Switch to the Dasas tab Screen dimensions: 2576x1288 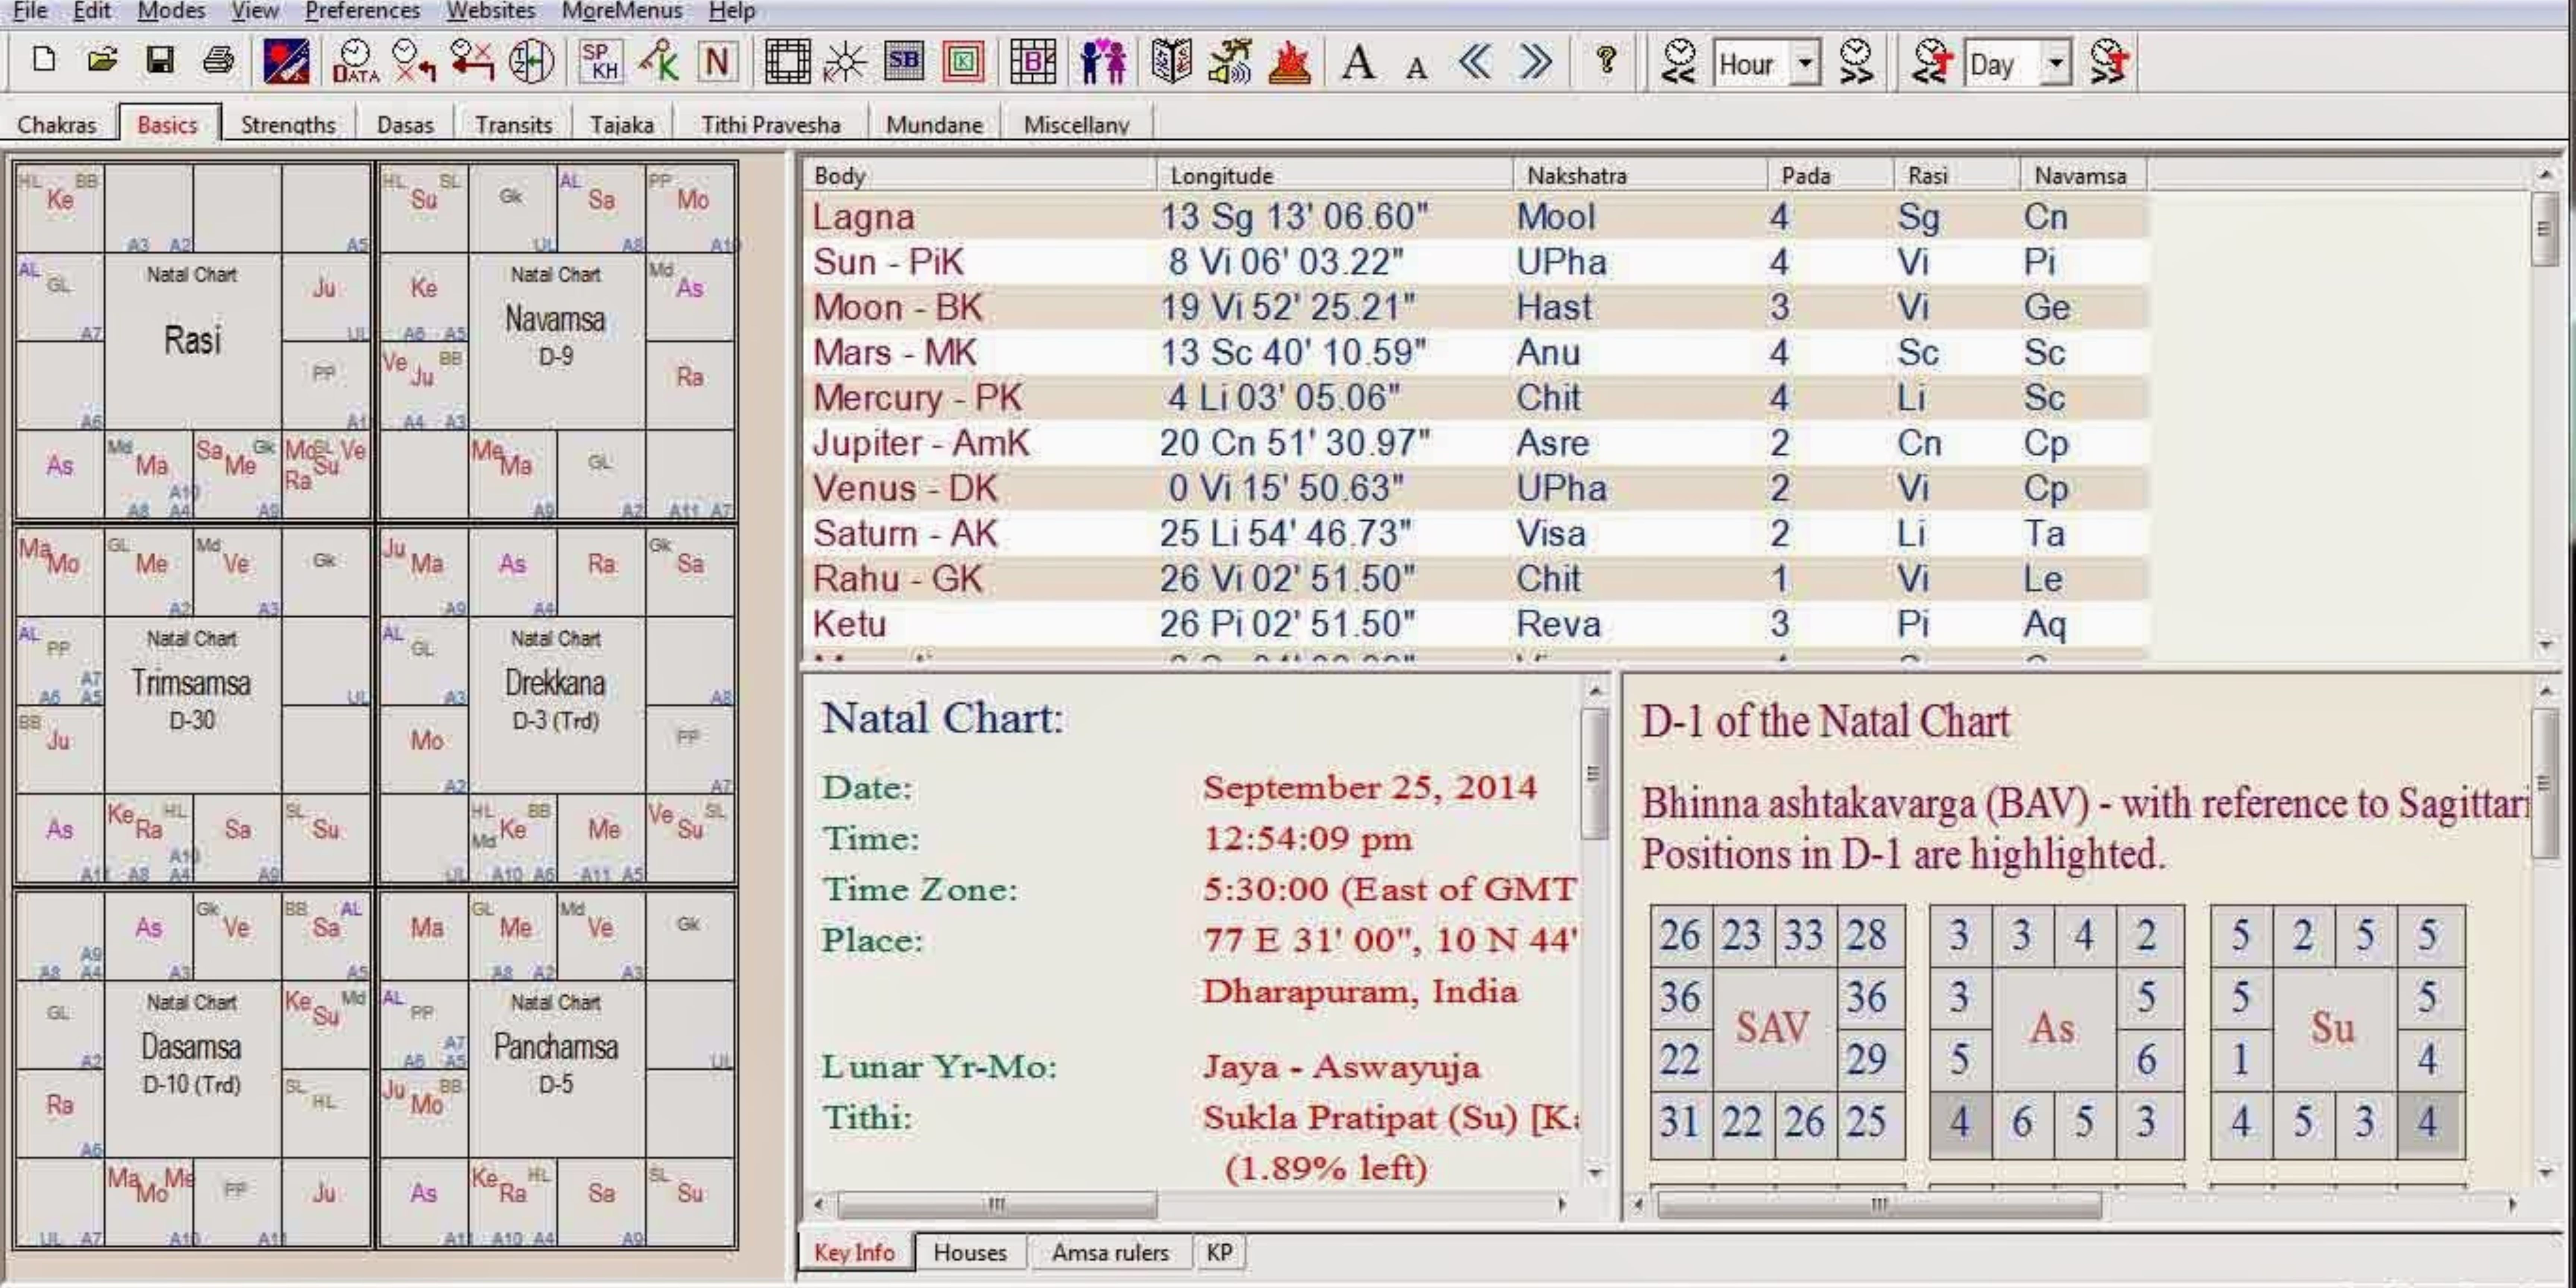click(x=405, y=125)
